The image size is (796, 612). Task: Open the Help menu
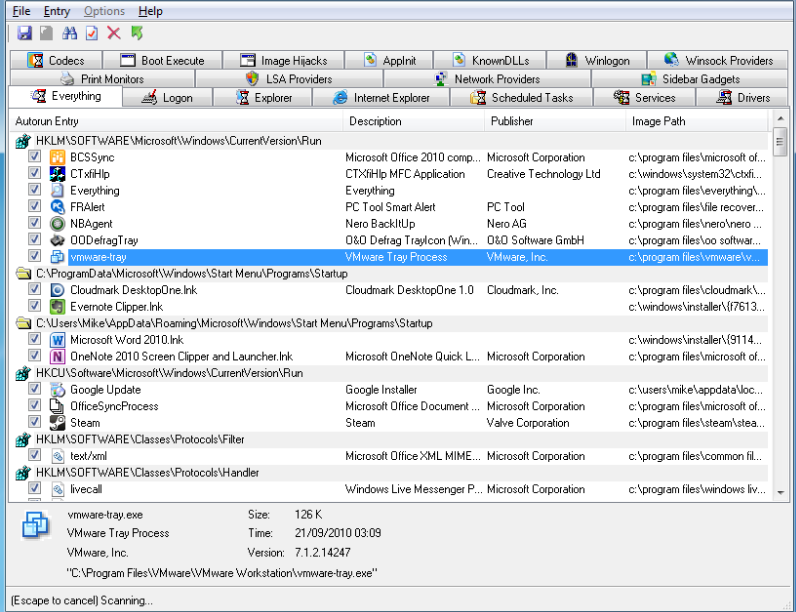(x=150, y=11)
